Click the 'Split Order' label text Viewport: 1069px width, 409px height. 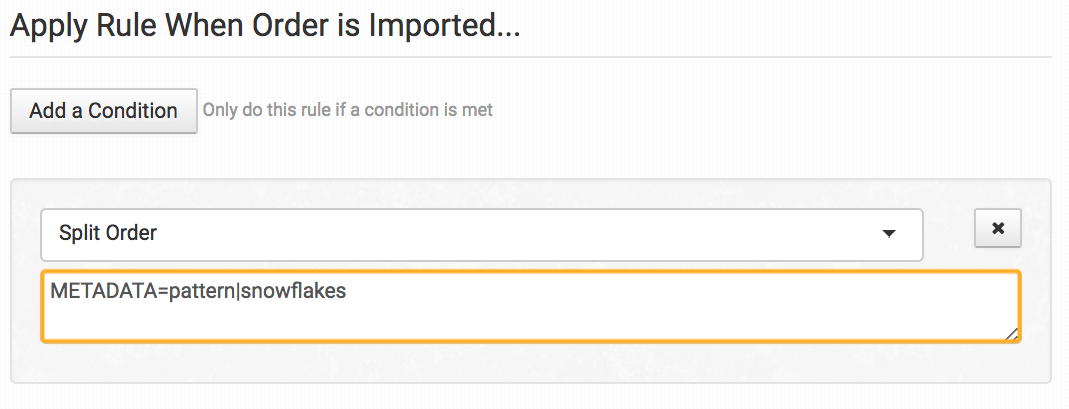[108, 234]
